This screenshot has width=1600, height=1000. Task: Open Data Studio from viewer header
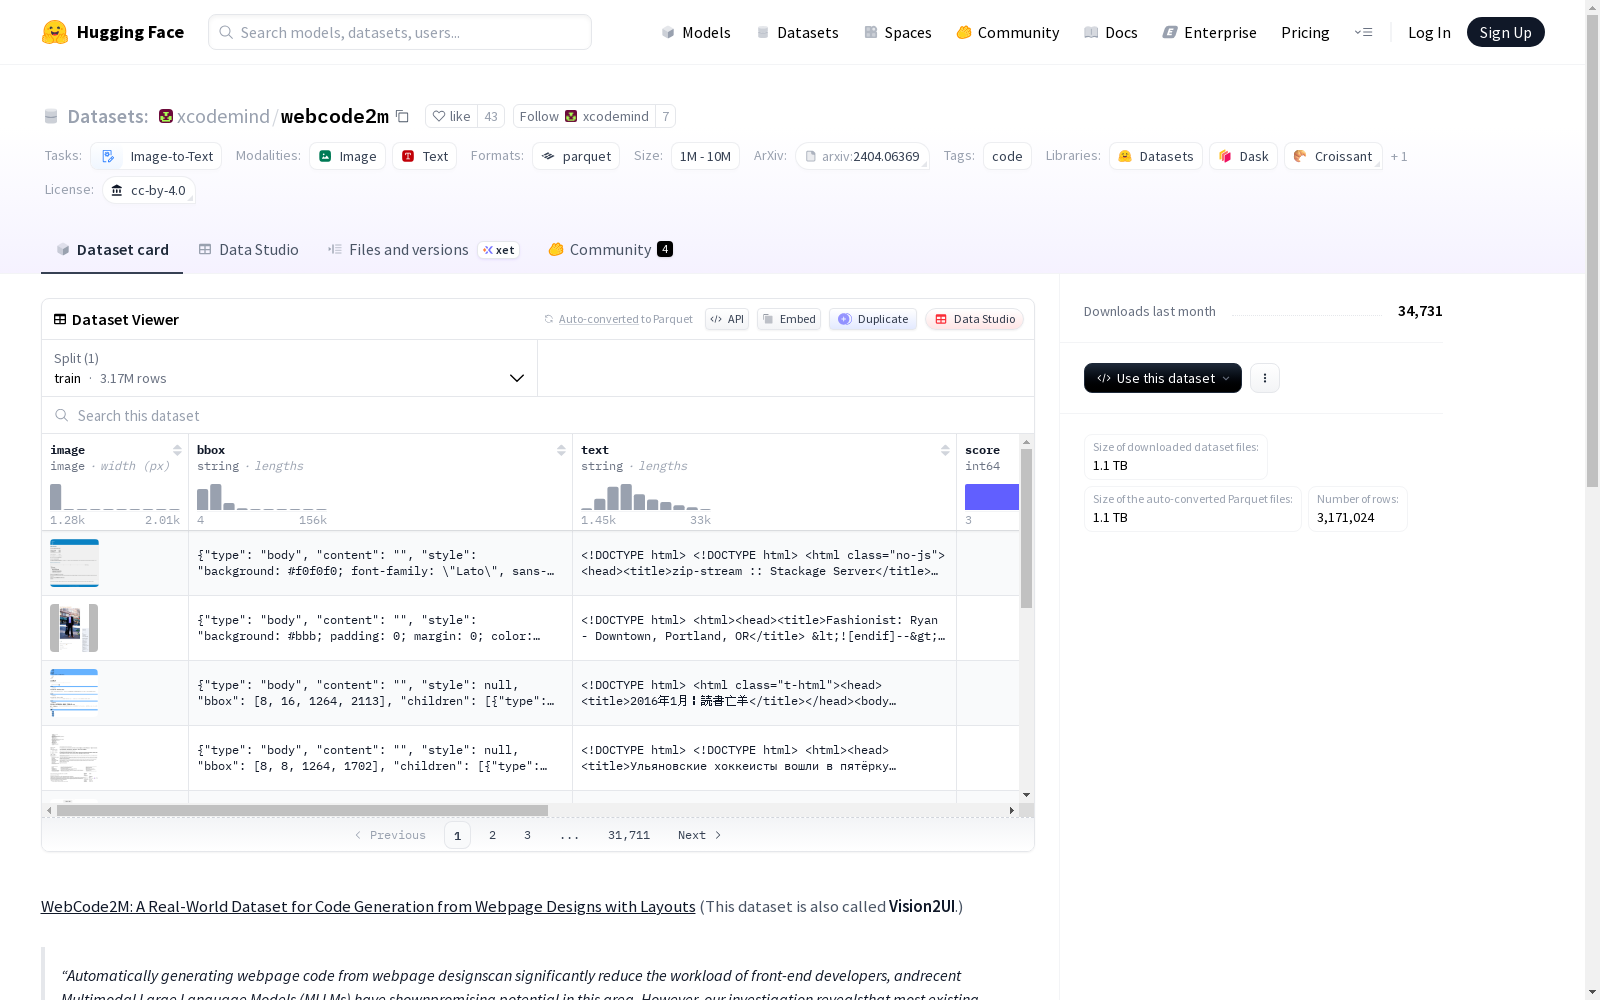[975, 319]
